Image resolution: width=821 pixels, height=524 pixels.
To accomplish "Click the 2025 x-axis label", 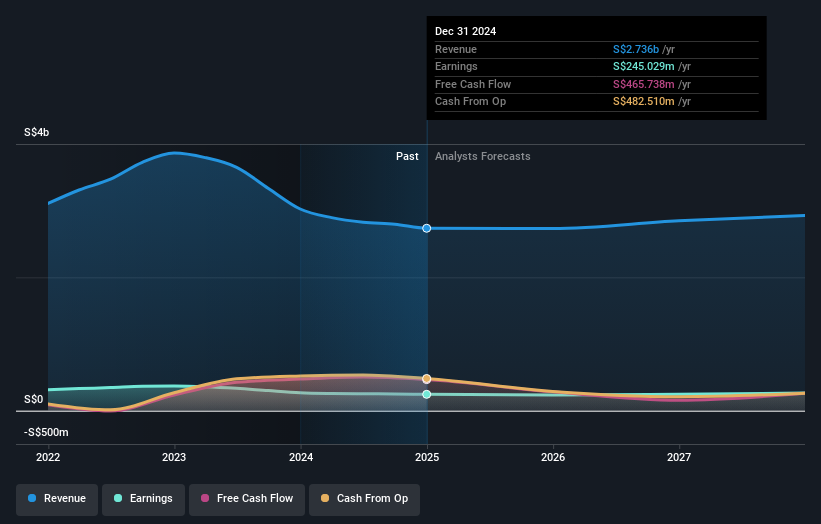I will pyautogui.click(x=427, y=458).
